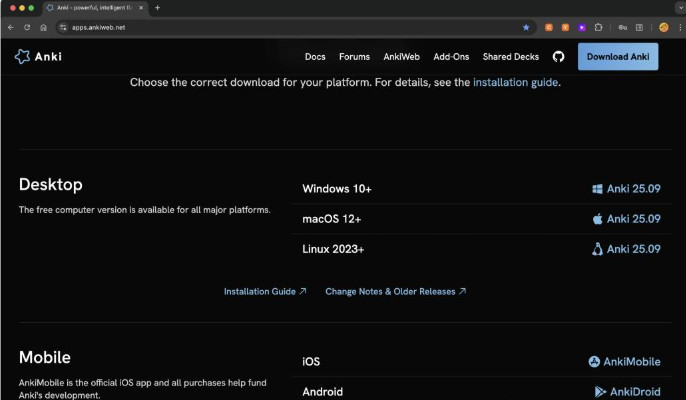Open the Installation Guide external link
Viewport: 686px width, 400px height.
(265, 291)
